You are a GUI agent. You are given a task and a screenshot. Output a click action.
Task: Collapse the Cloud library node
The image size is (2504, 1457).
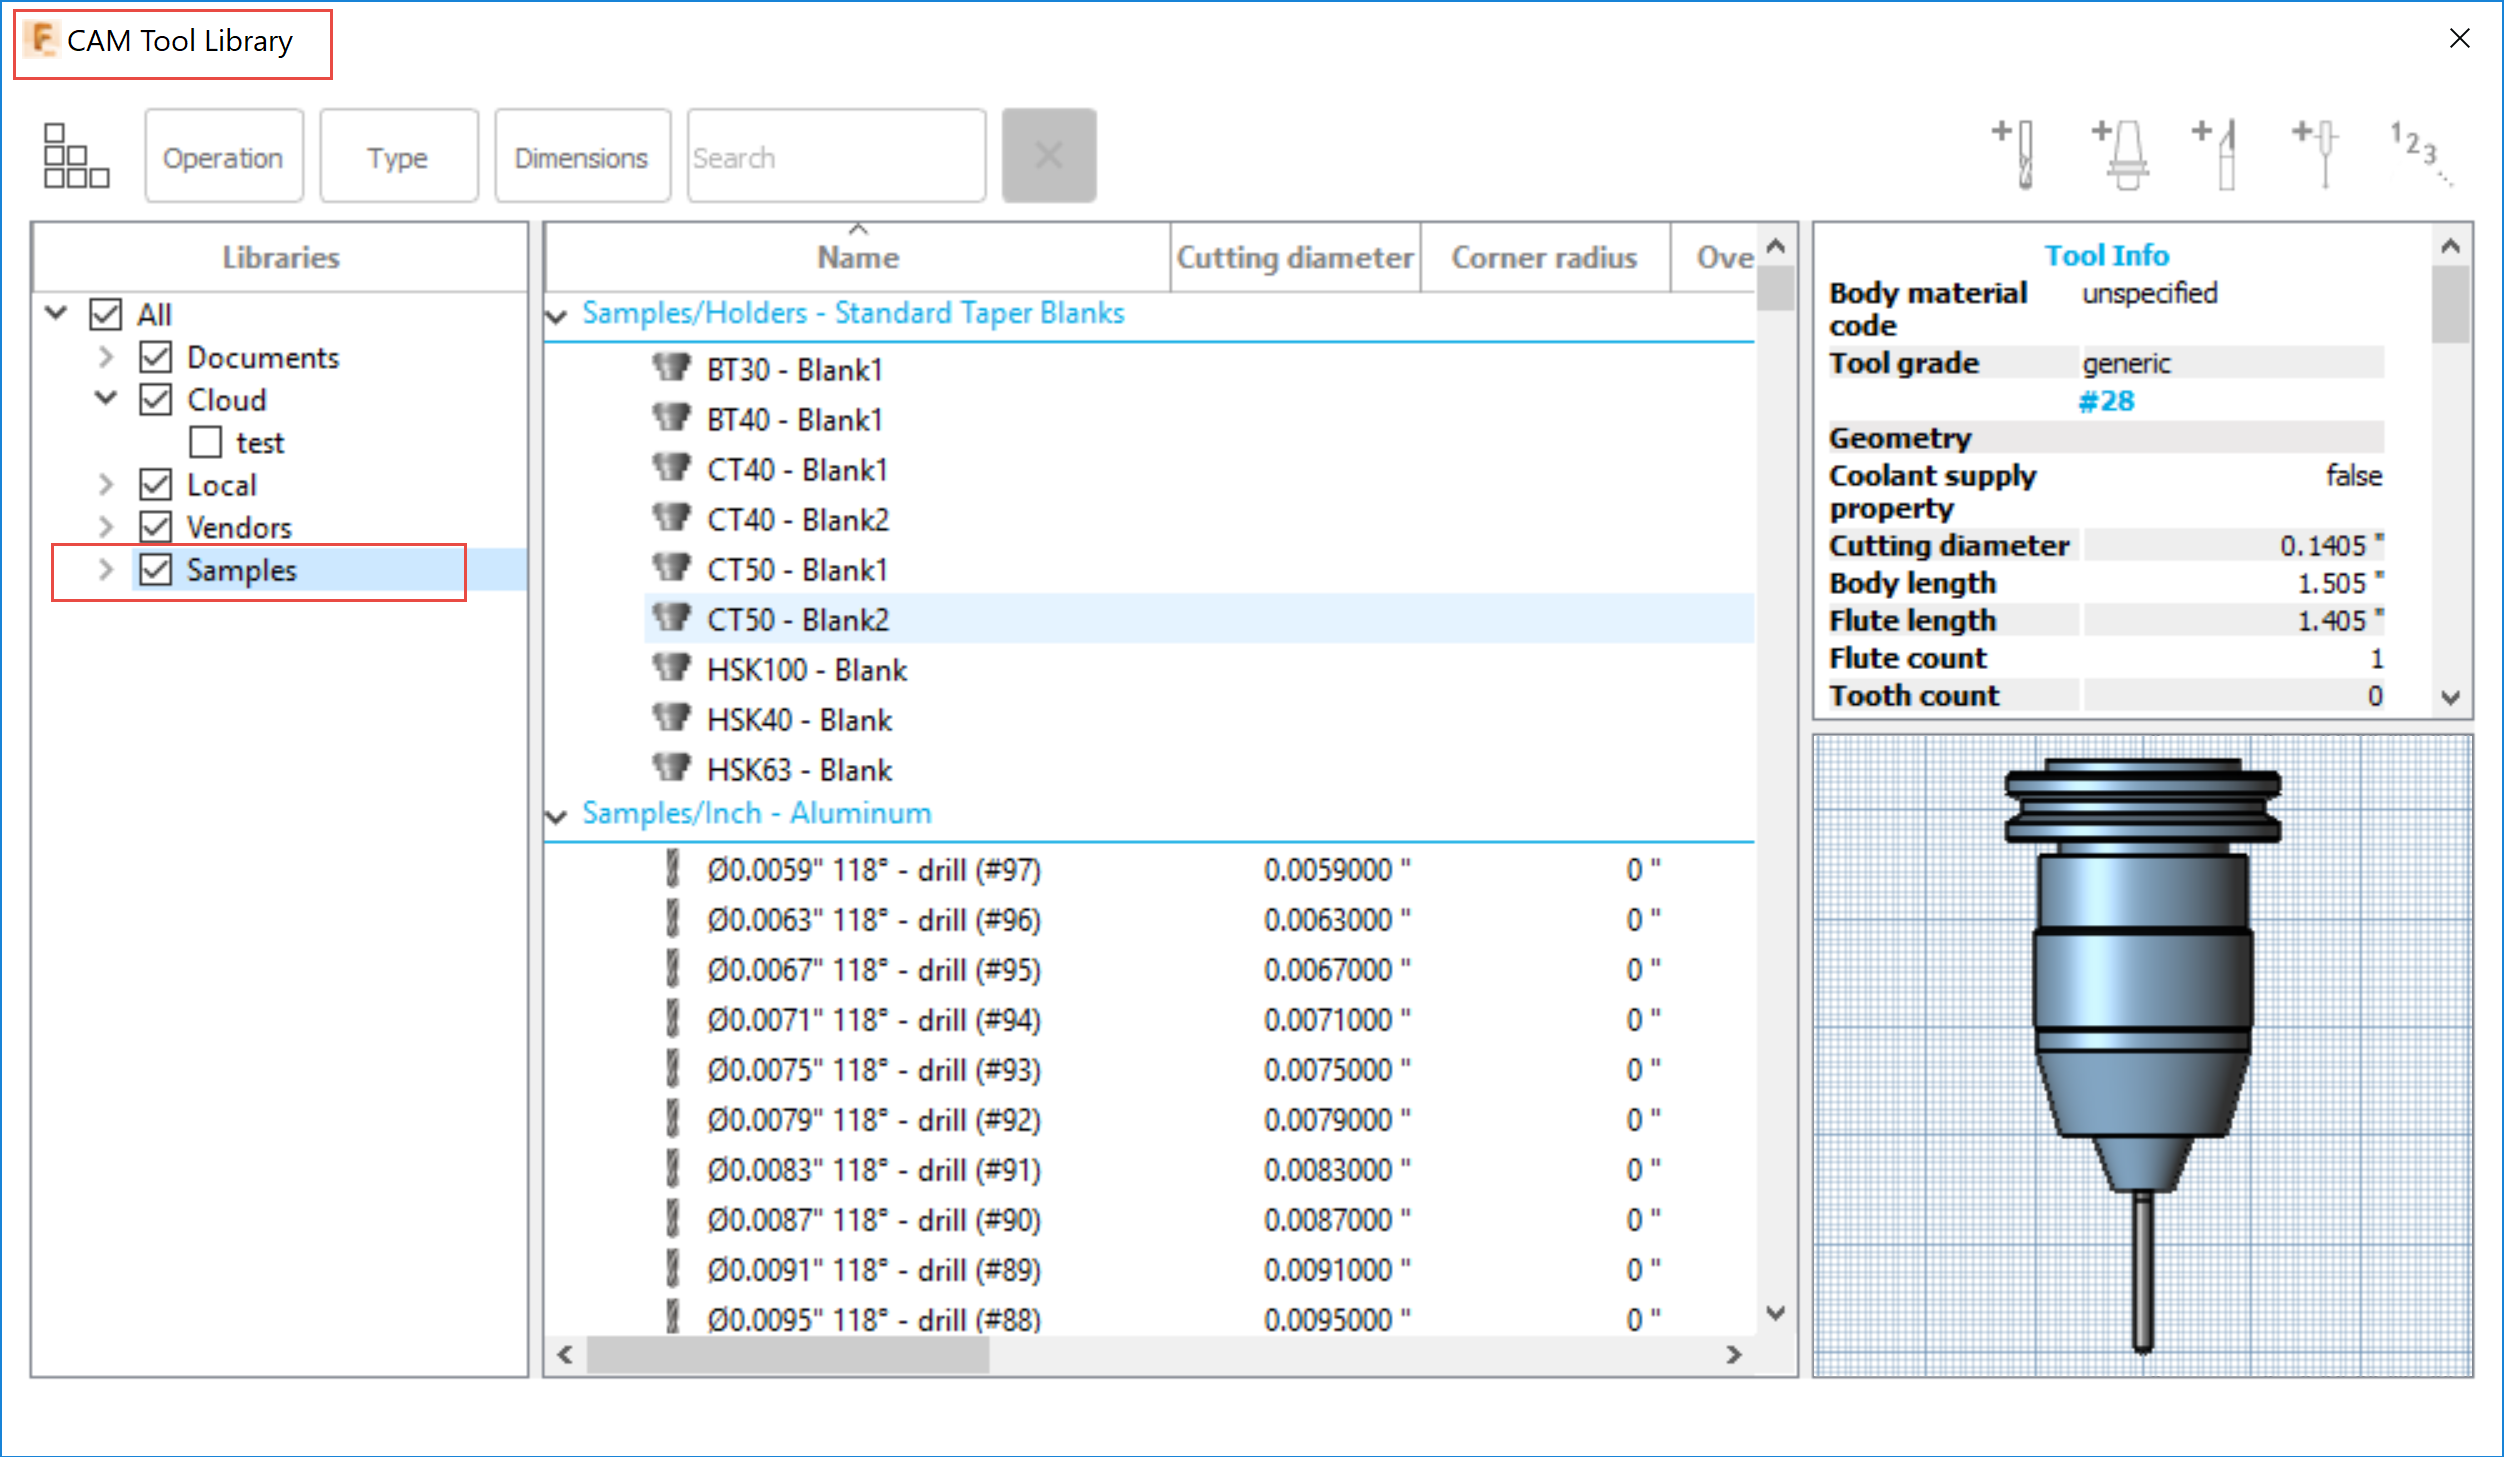106,399
